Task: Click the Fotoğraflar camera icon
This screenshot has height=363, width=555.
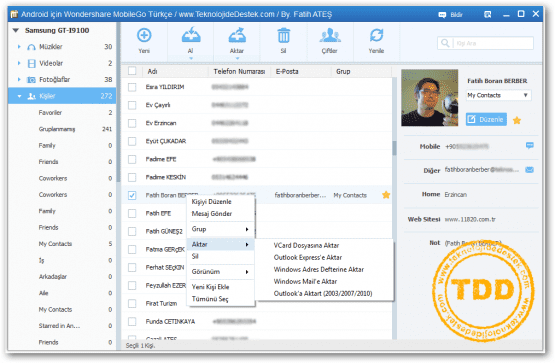Action: [32, 80]
